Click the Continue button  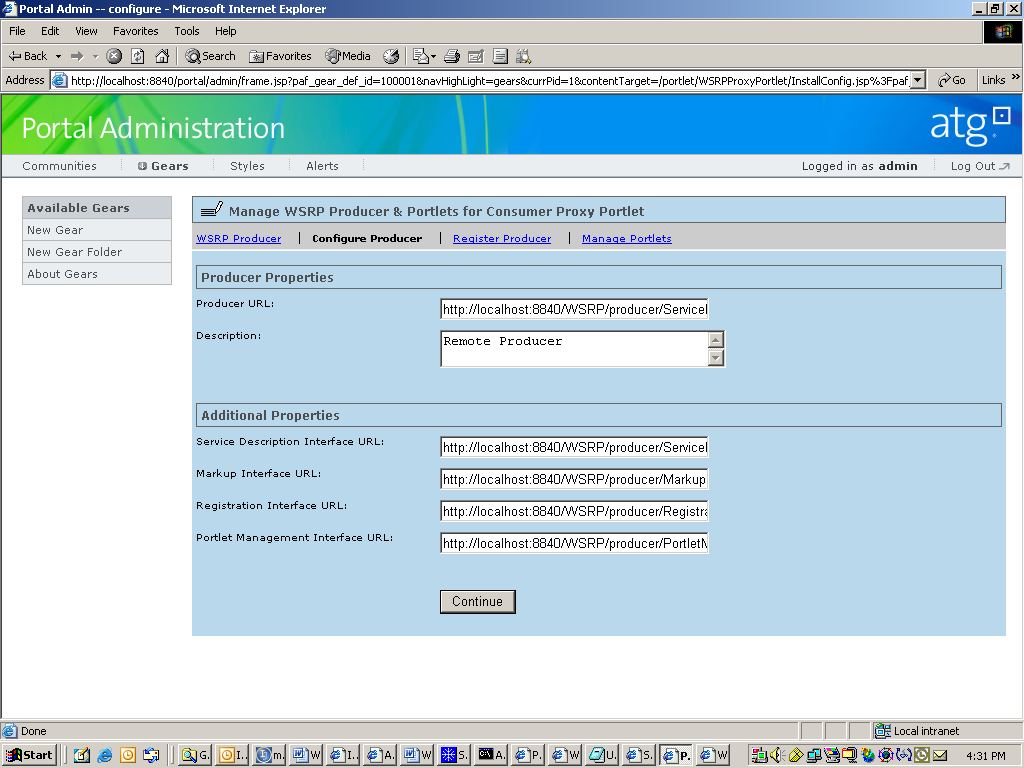point(477,601)
